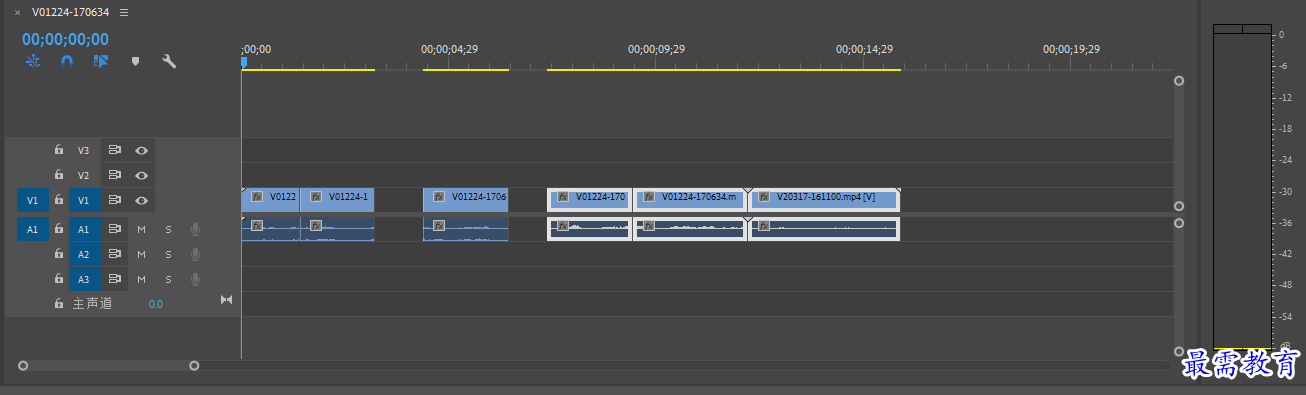Hide track V3 output with eye icon
The image size is (1306, 395).
[x=142, y=150]
